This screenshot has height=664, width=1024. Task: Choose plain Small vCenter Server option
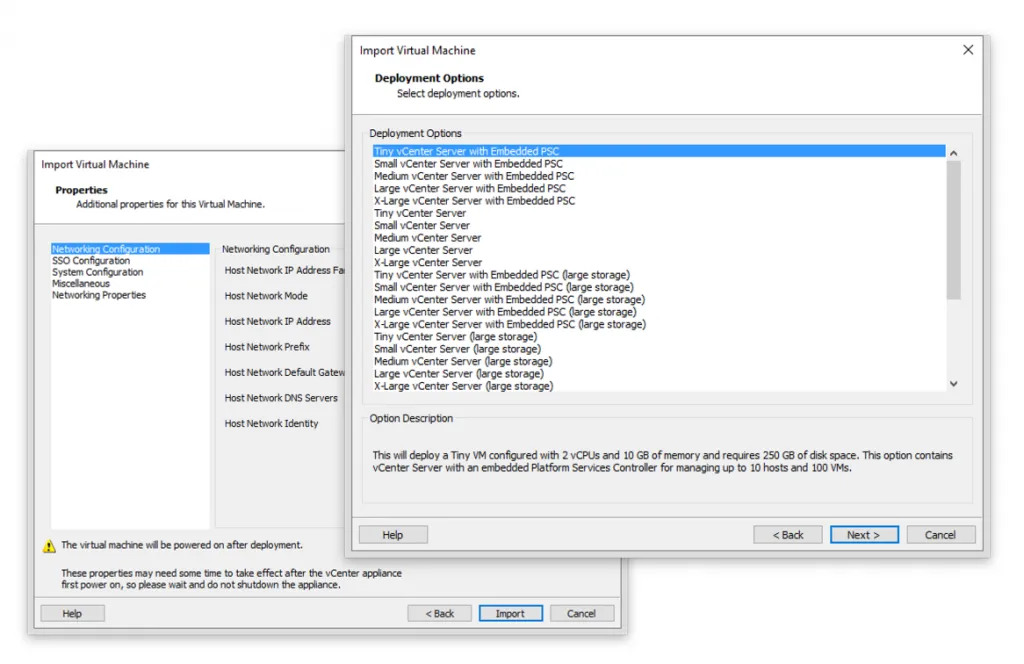click(x=659, y=225)
